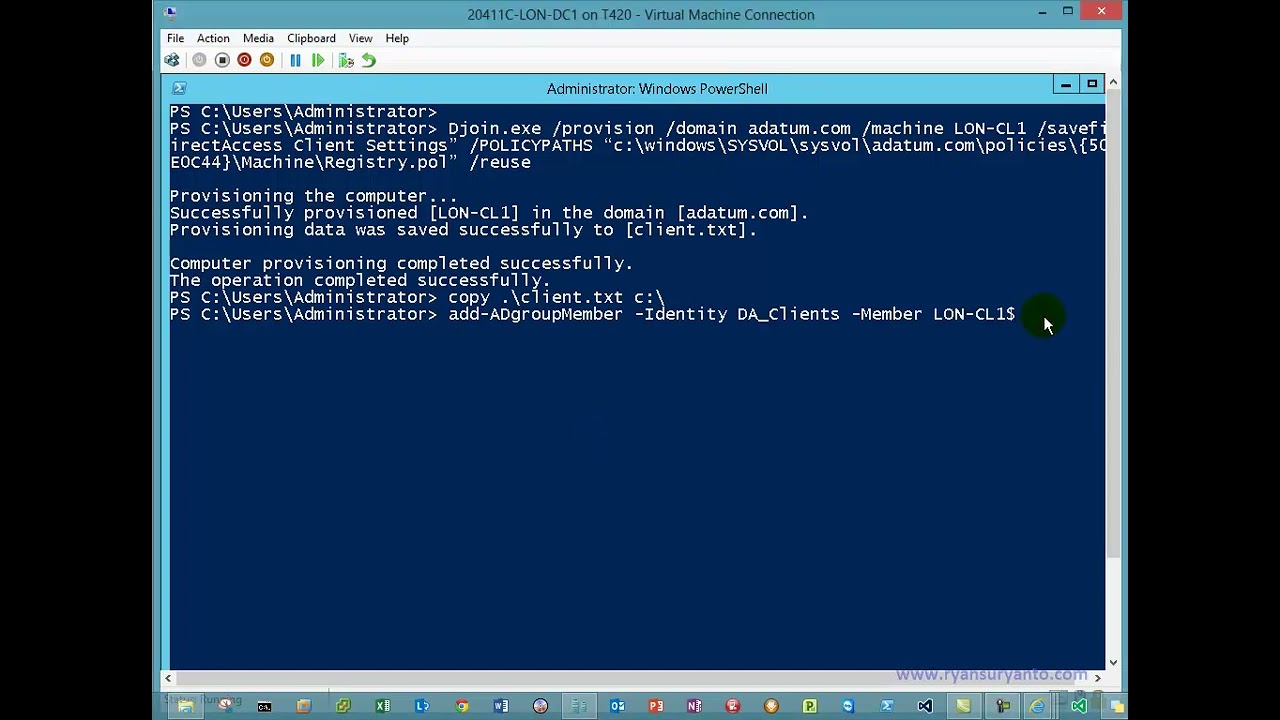Click the horizontal scroll right arrow

click(x=1097, y=678)
